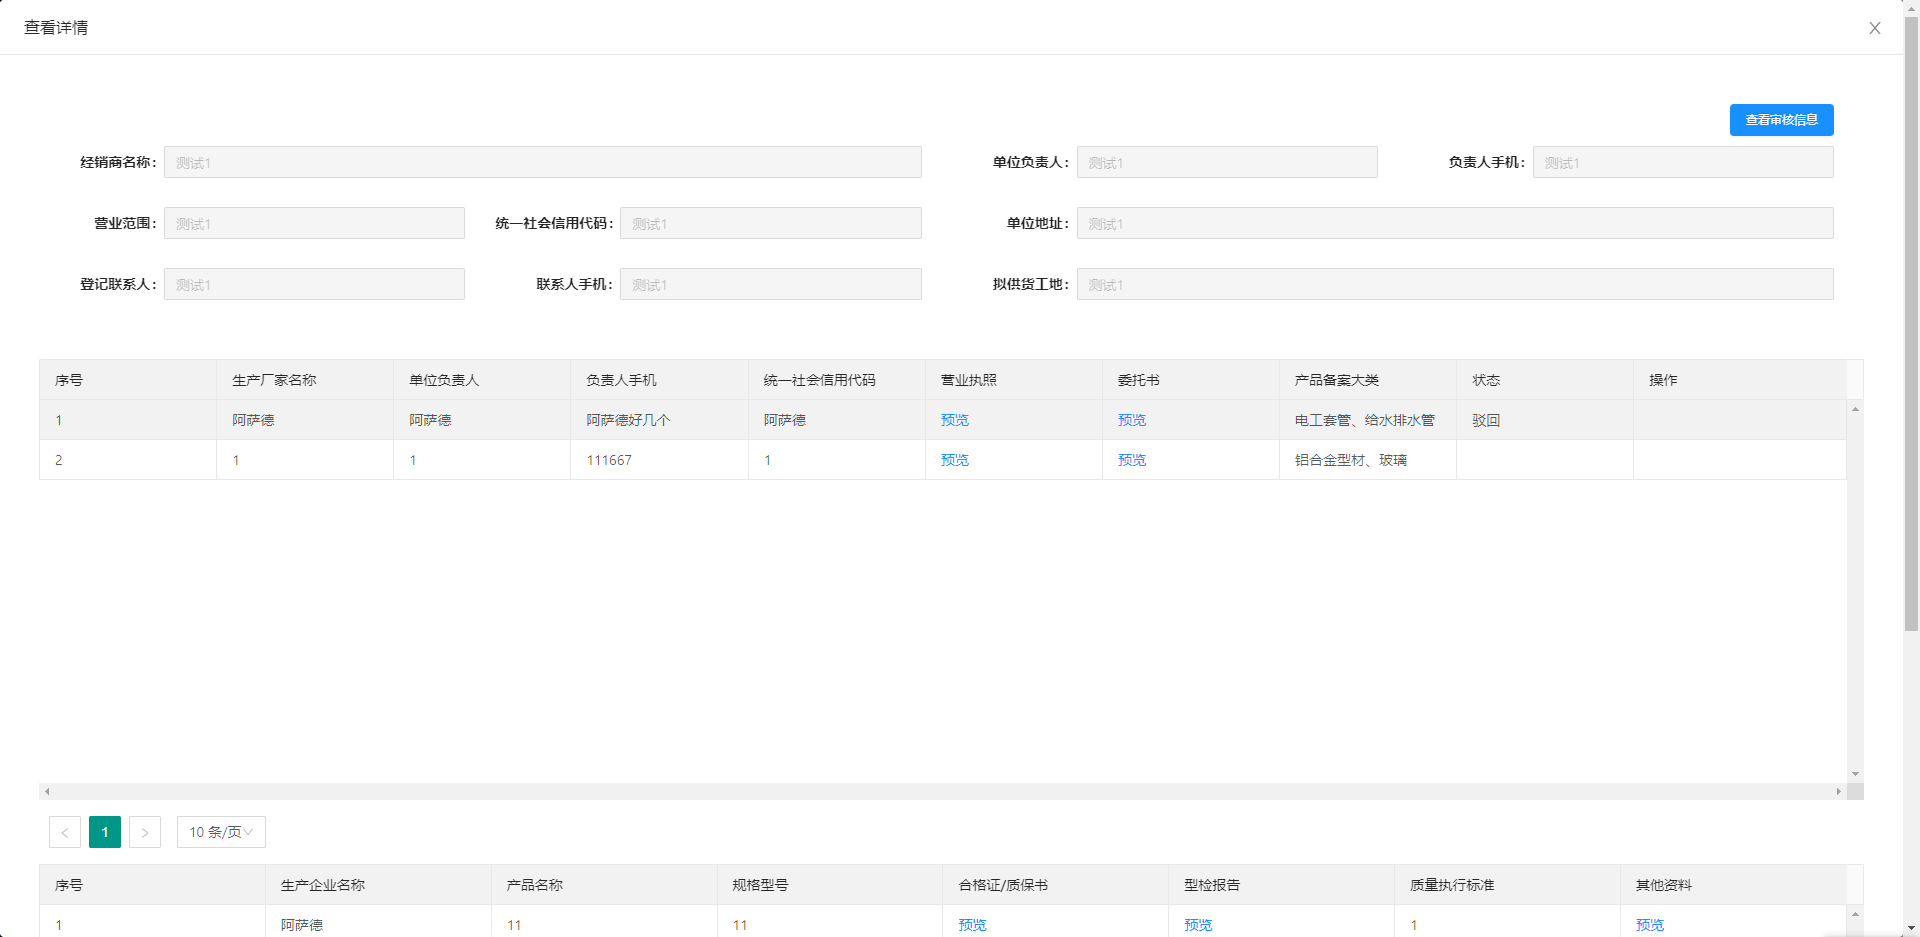Click table scroll-down arrow of manufacturer table

tap(1855, 774)
